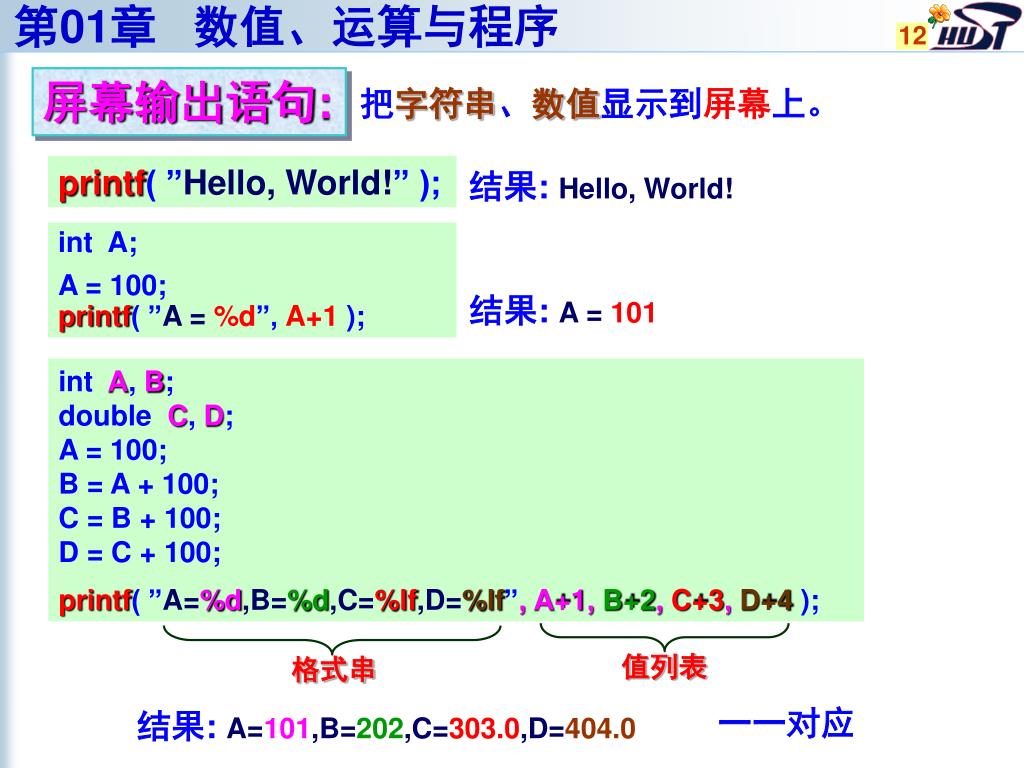
Task: Click the argument B+2 in the value list
Action: coord(629,600)
